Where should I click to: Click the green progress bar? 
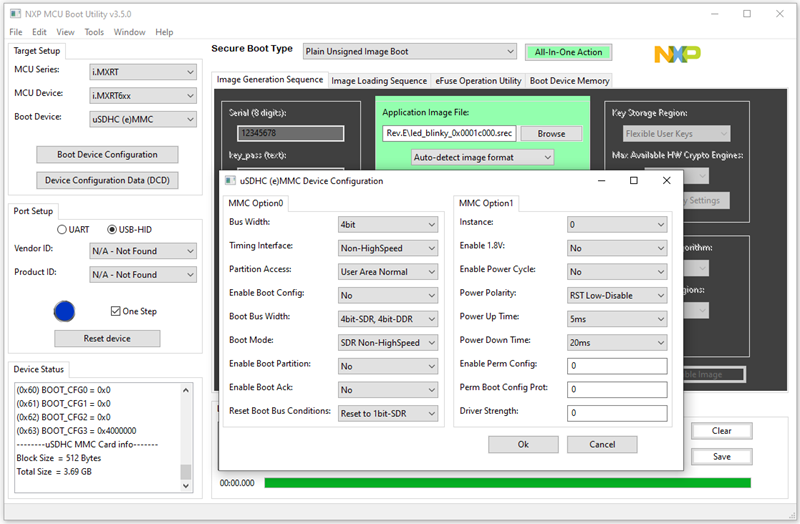(508, 483)
